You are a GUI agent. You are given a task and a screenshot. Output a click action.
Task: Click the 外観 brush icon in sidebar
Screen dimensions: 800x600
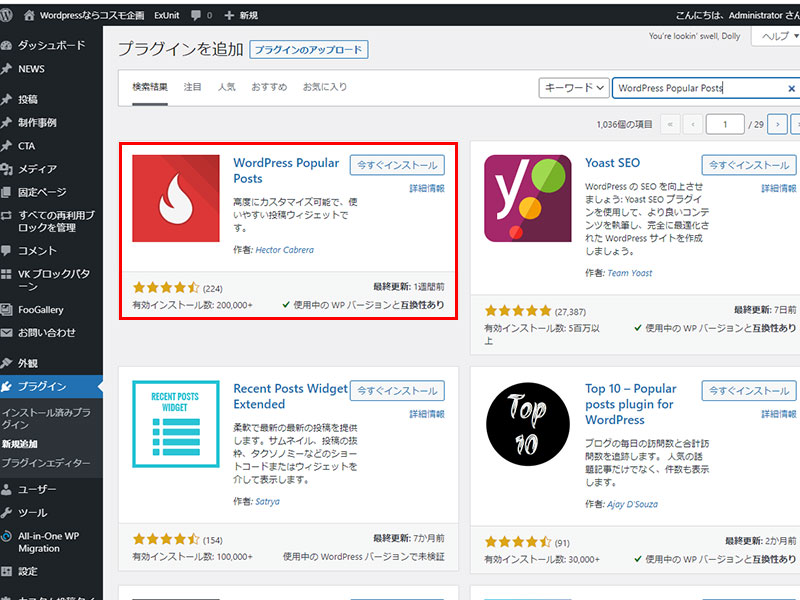(6, 363)
